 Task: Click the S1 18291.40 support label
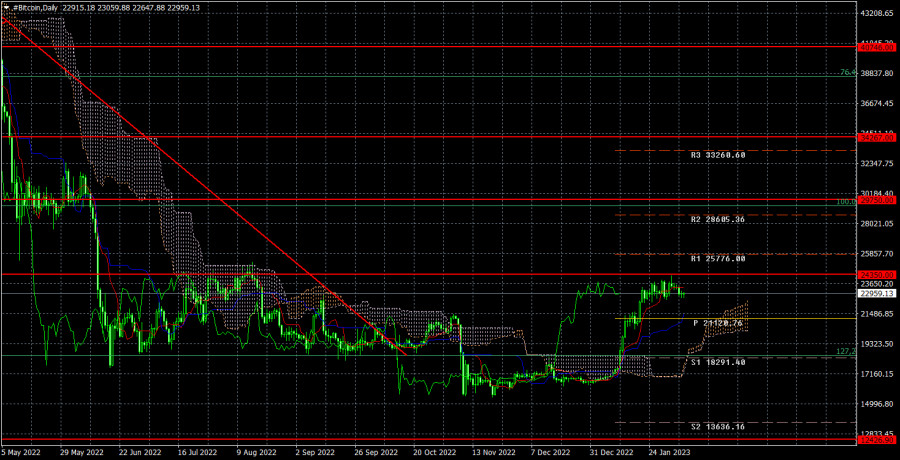tap(717, 362)
